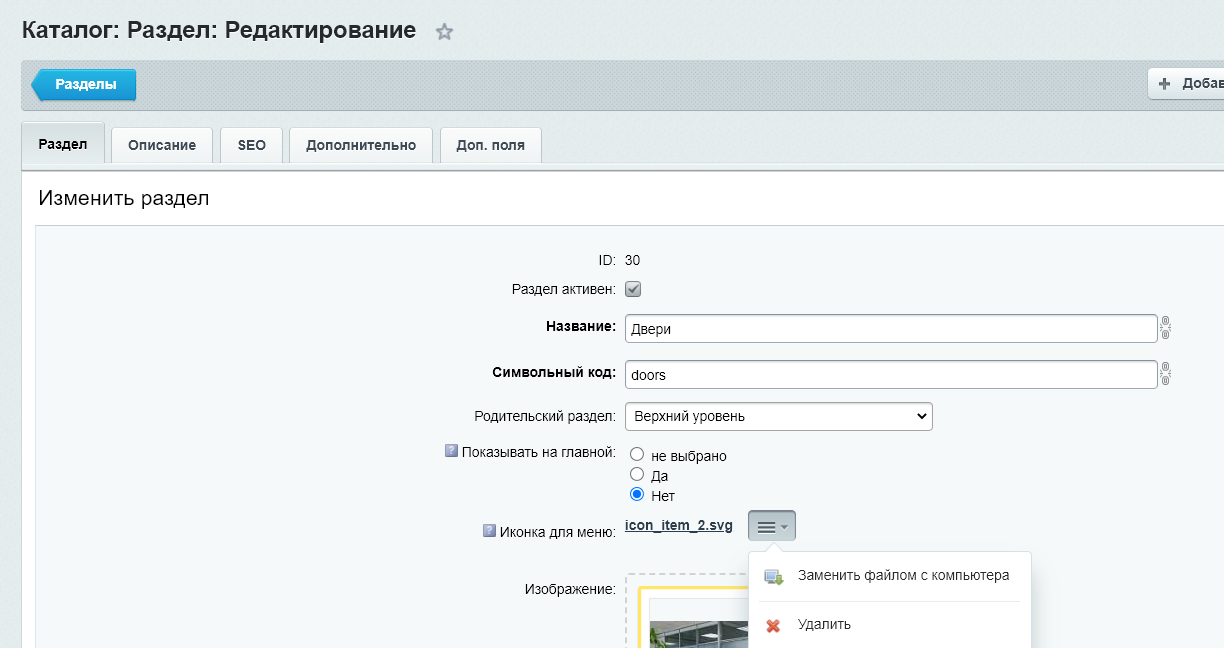Select the 'не выбрано' radio button
Image resolution: width=1224 pixels, height=648 pixels.
(637, 455)
